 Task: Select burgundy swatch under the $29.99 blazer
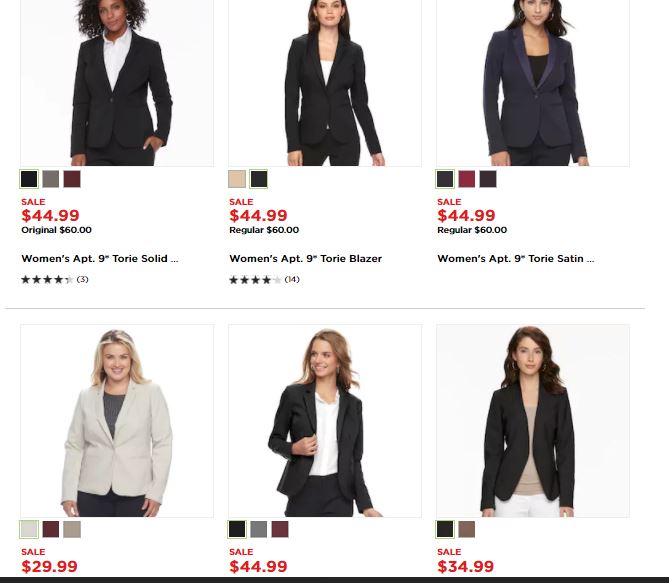[x=50, y=529]
